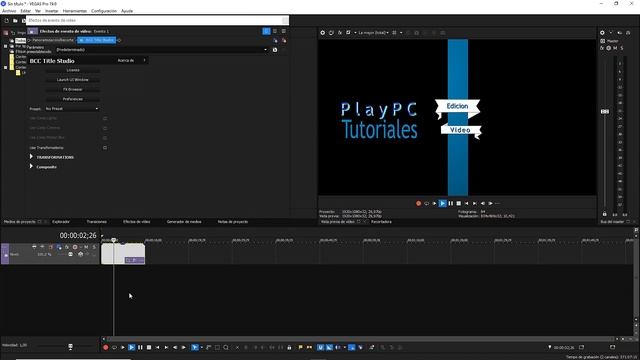Select the BCC Title Studio effect chip
The width and height of the screenshot is (640, 360).
click(97, 40)
